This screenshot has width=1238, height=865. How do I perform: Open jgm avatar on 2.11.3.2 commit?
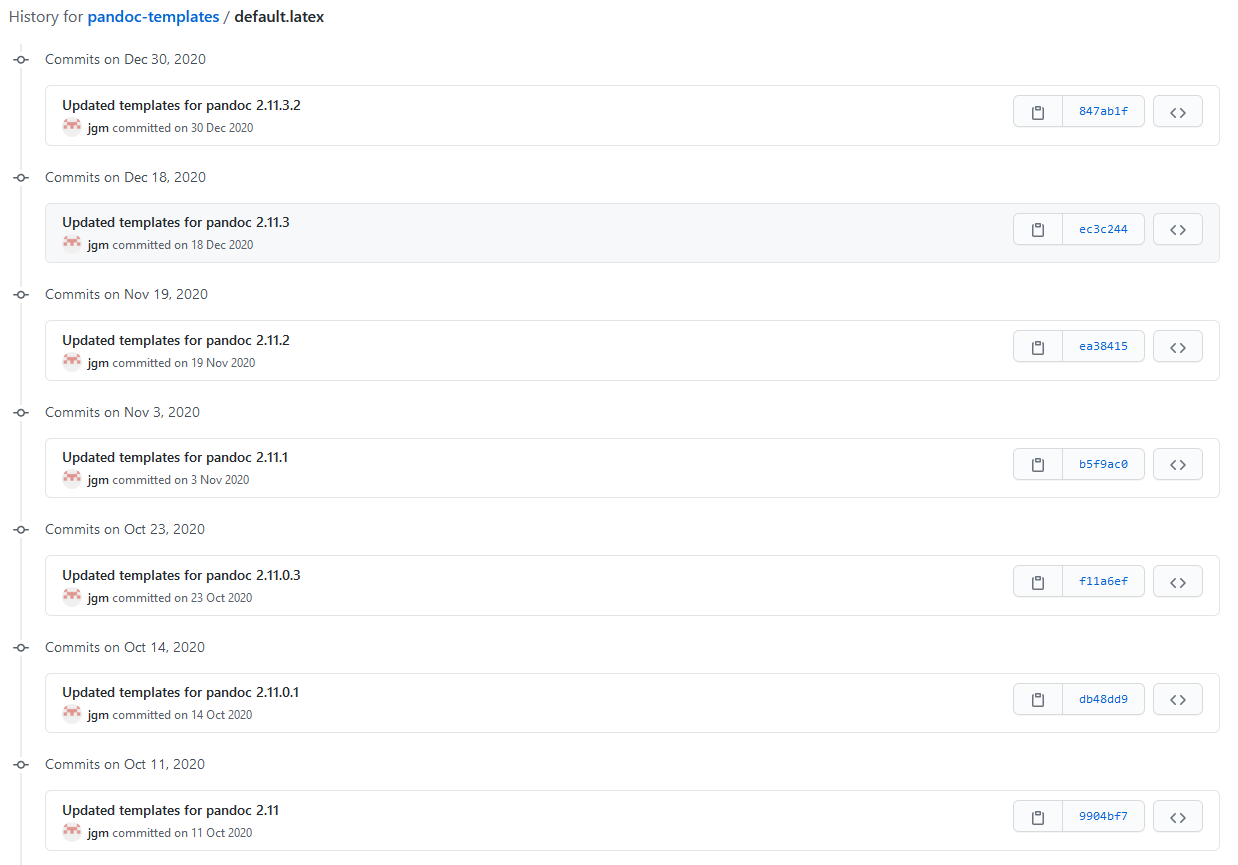72,127
